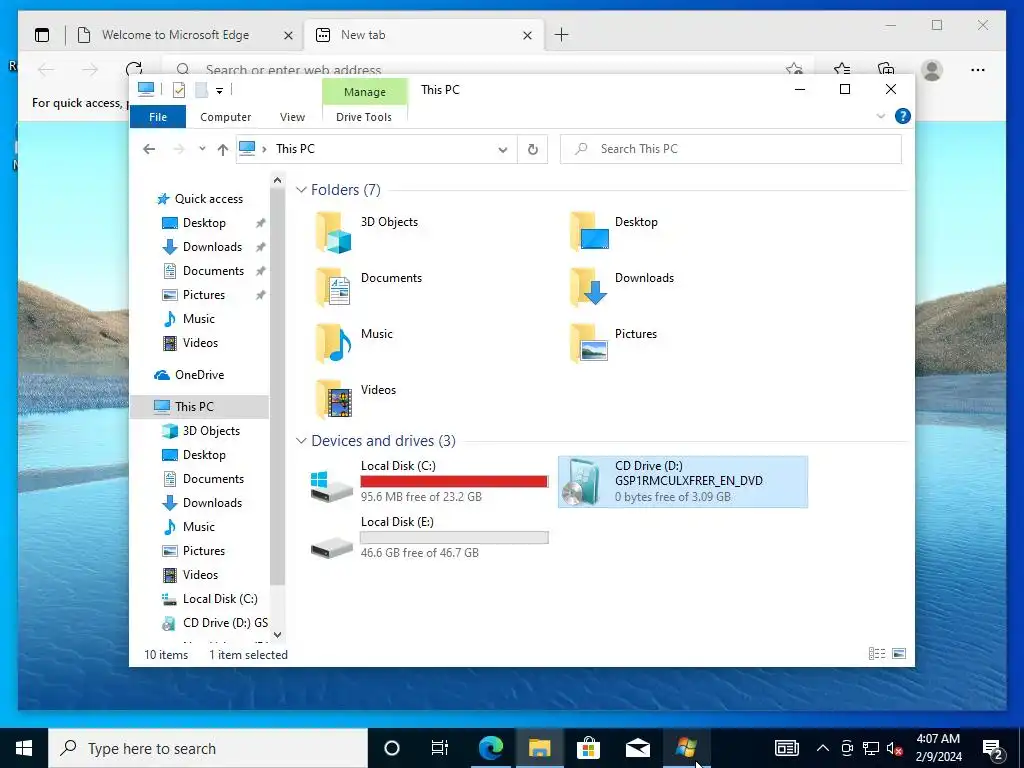Select the Manage contextual tab

tap(364, 92)
